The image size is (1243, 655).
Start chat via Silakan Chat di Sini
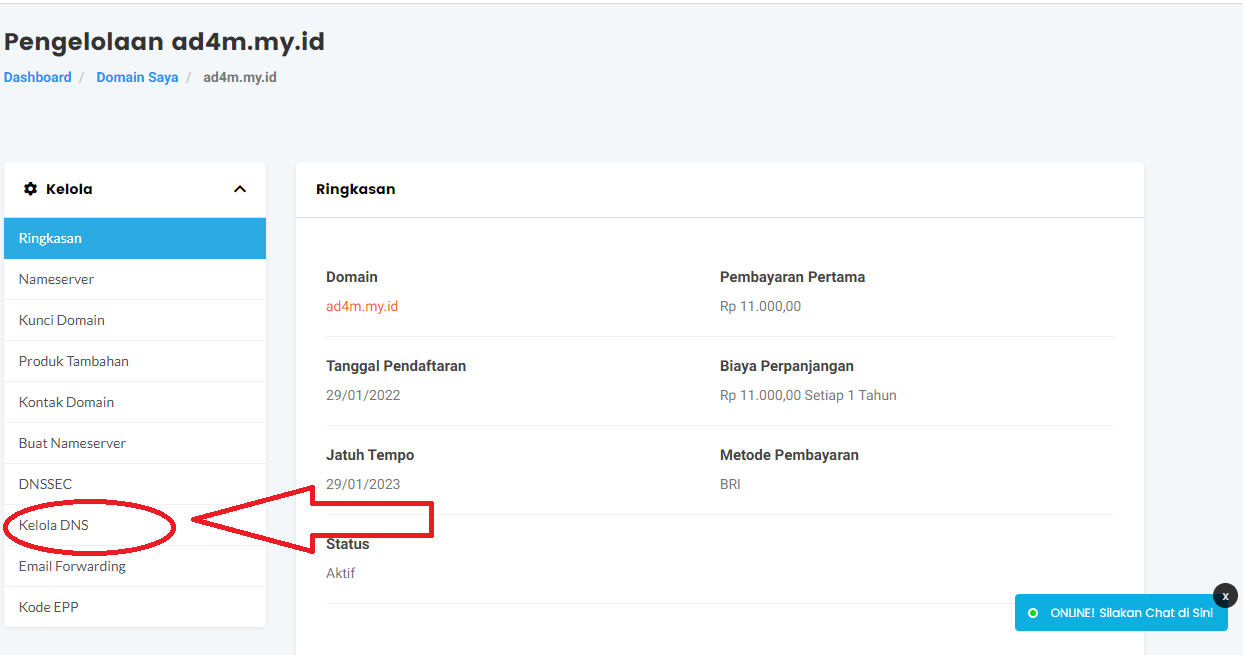point(1131,613)
